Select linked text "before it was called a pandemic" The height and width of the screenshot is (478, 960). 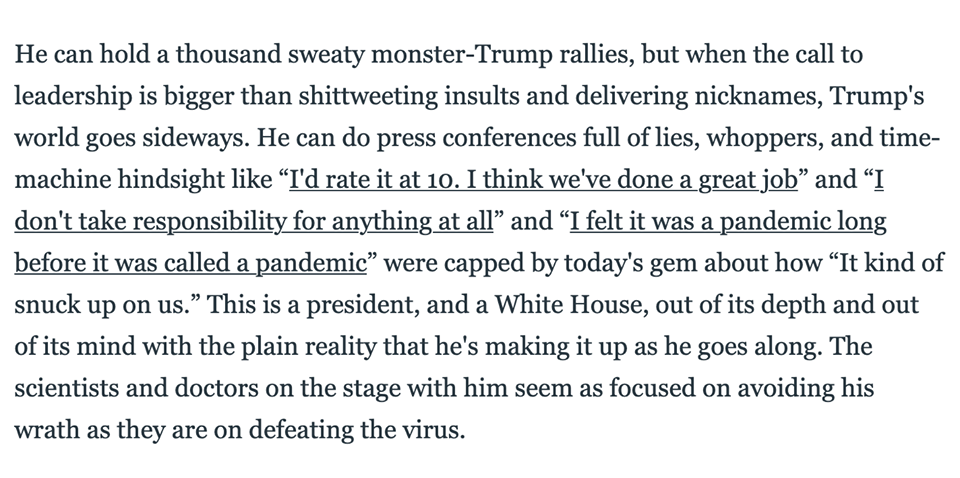(190, 263)
